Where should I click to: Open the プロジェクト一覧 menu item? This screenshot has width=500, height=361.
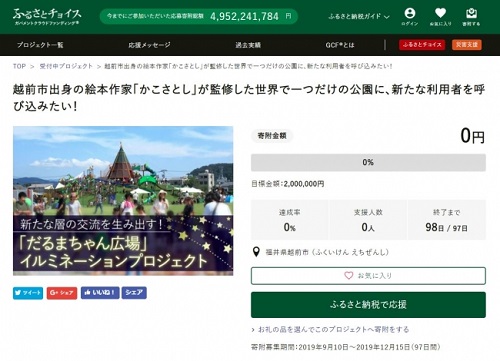(x=40, y=45)
